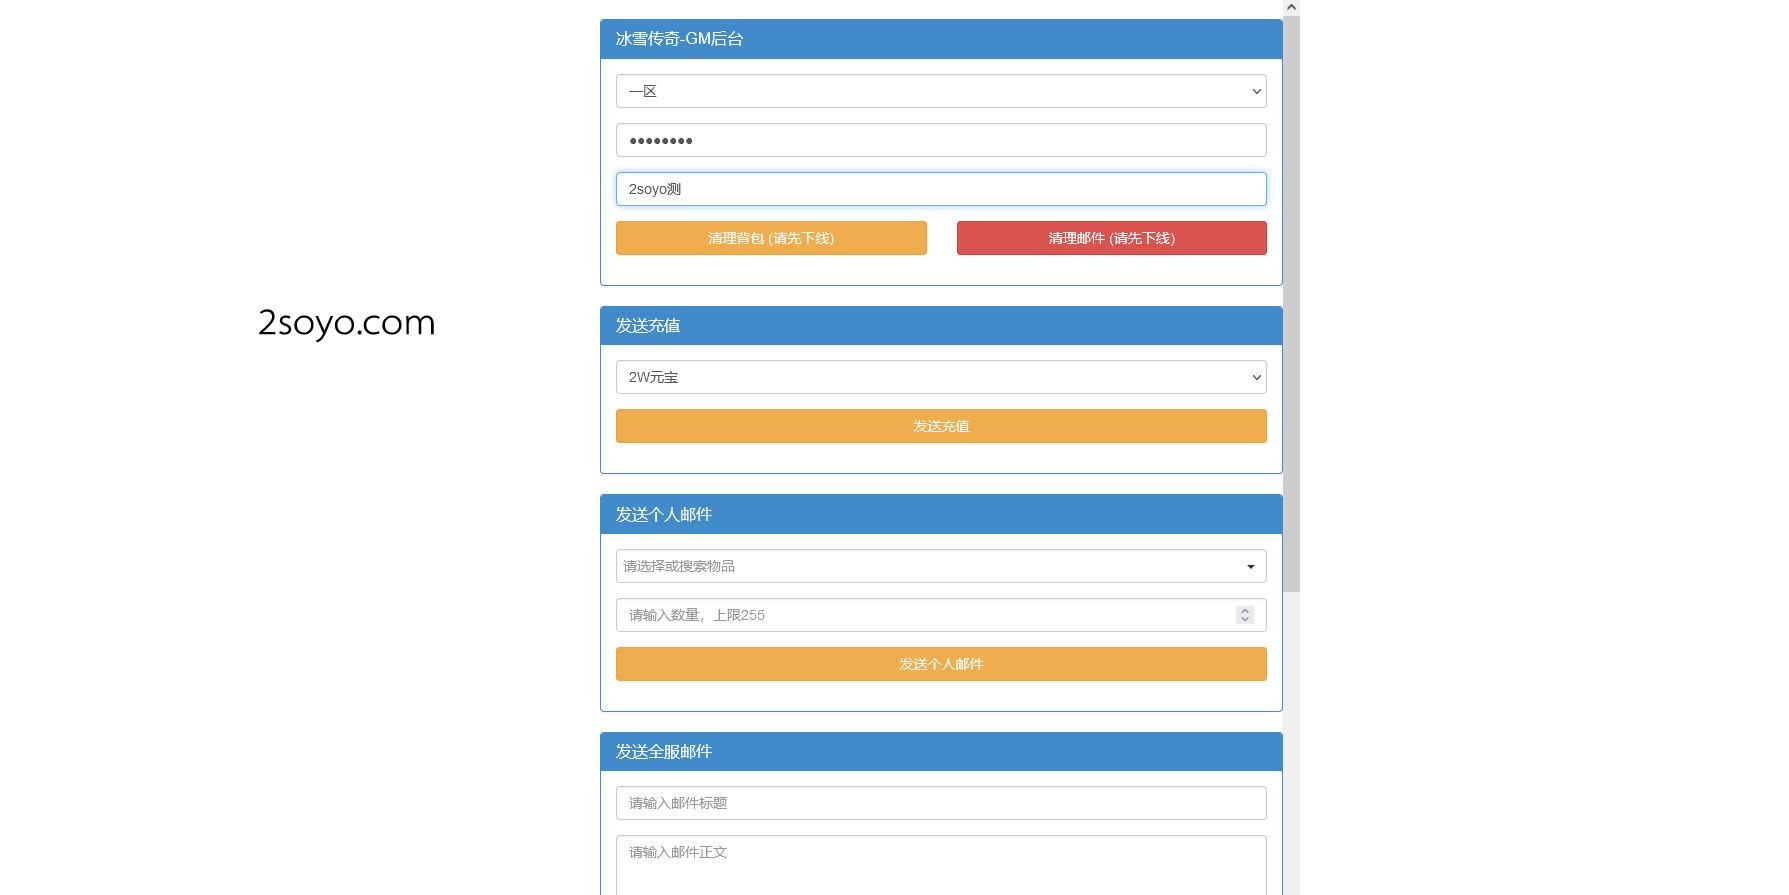Screen dimensions: 1789x895
Task: Increase quantity with stepper up arrow
Action: click(1245, 611)
